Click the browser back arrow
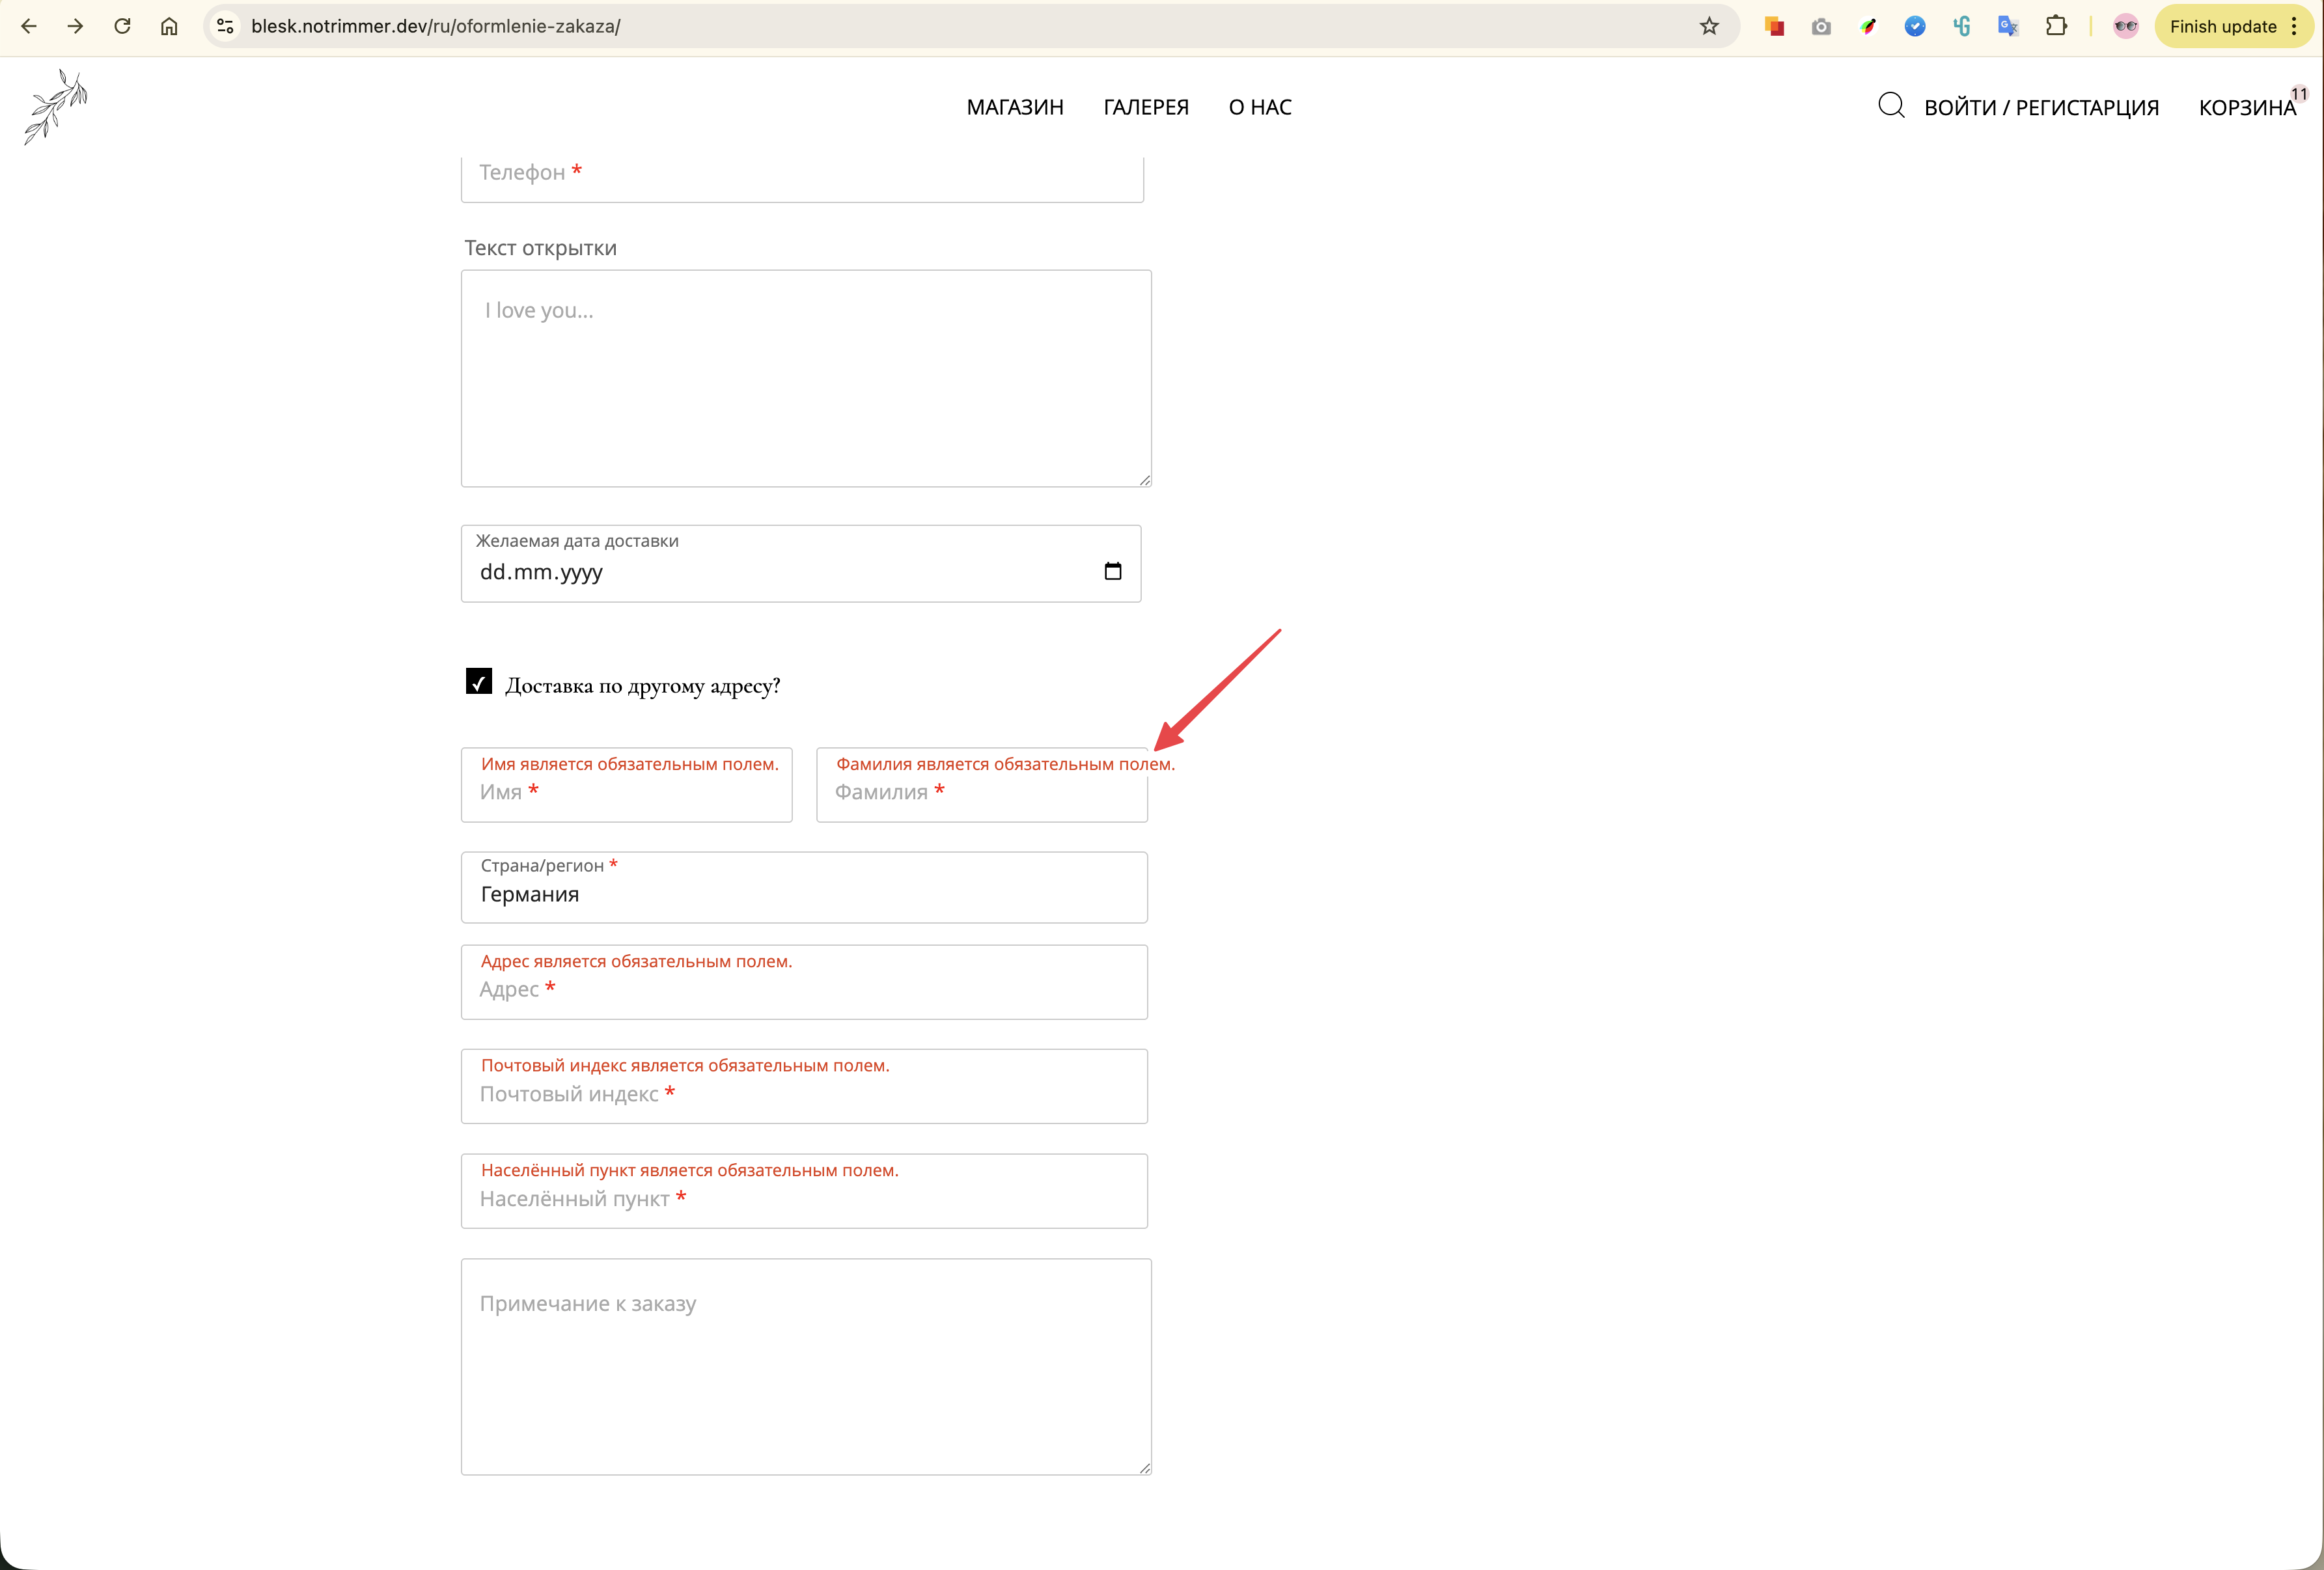 coord(29,26)
